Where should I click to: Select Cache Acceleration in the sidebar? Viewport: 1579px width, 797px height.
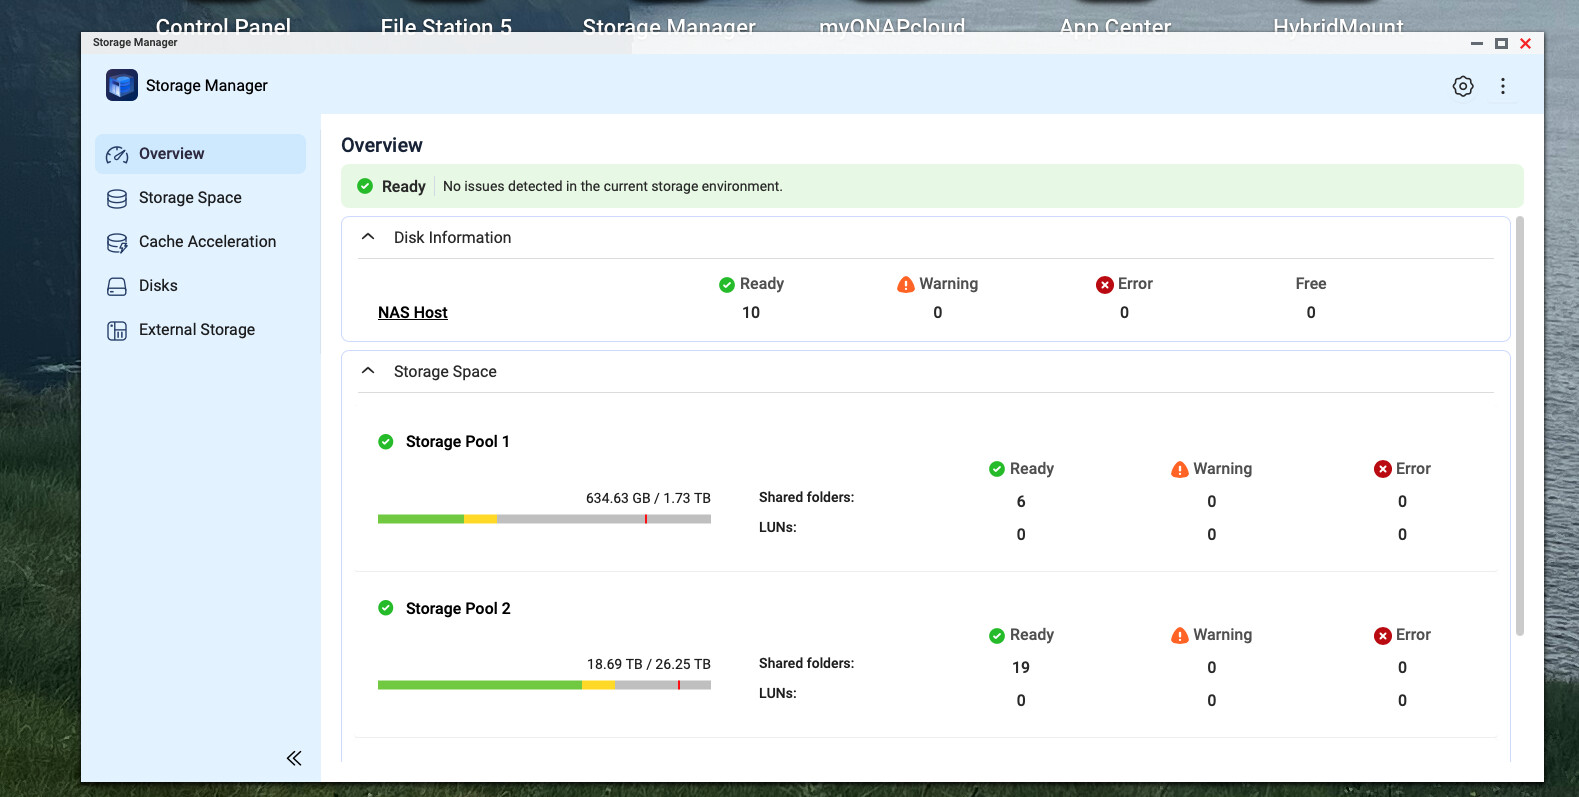(x=207, y=242)
